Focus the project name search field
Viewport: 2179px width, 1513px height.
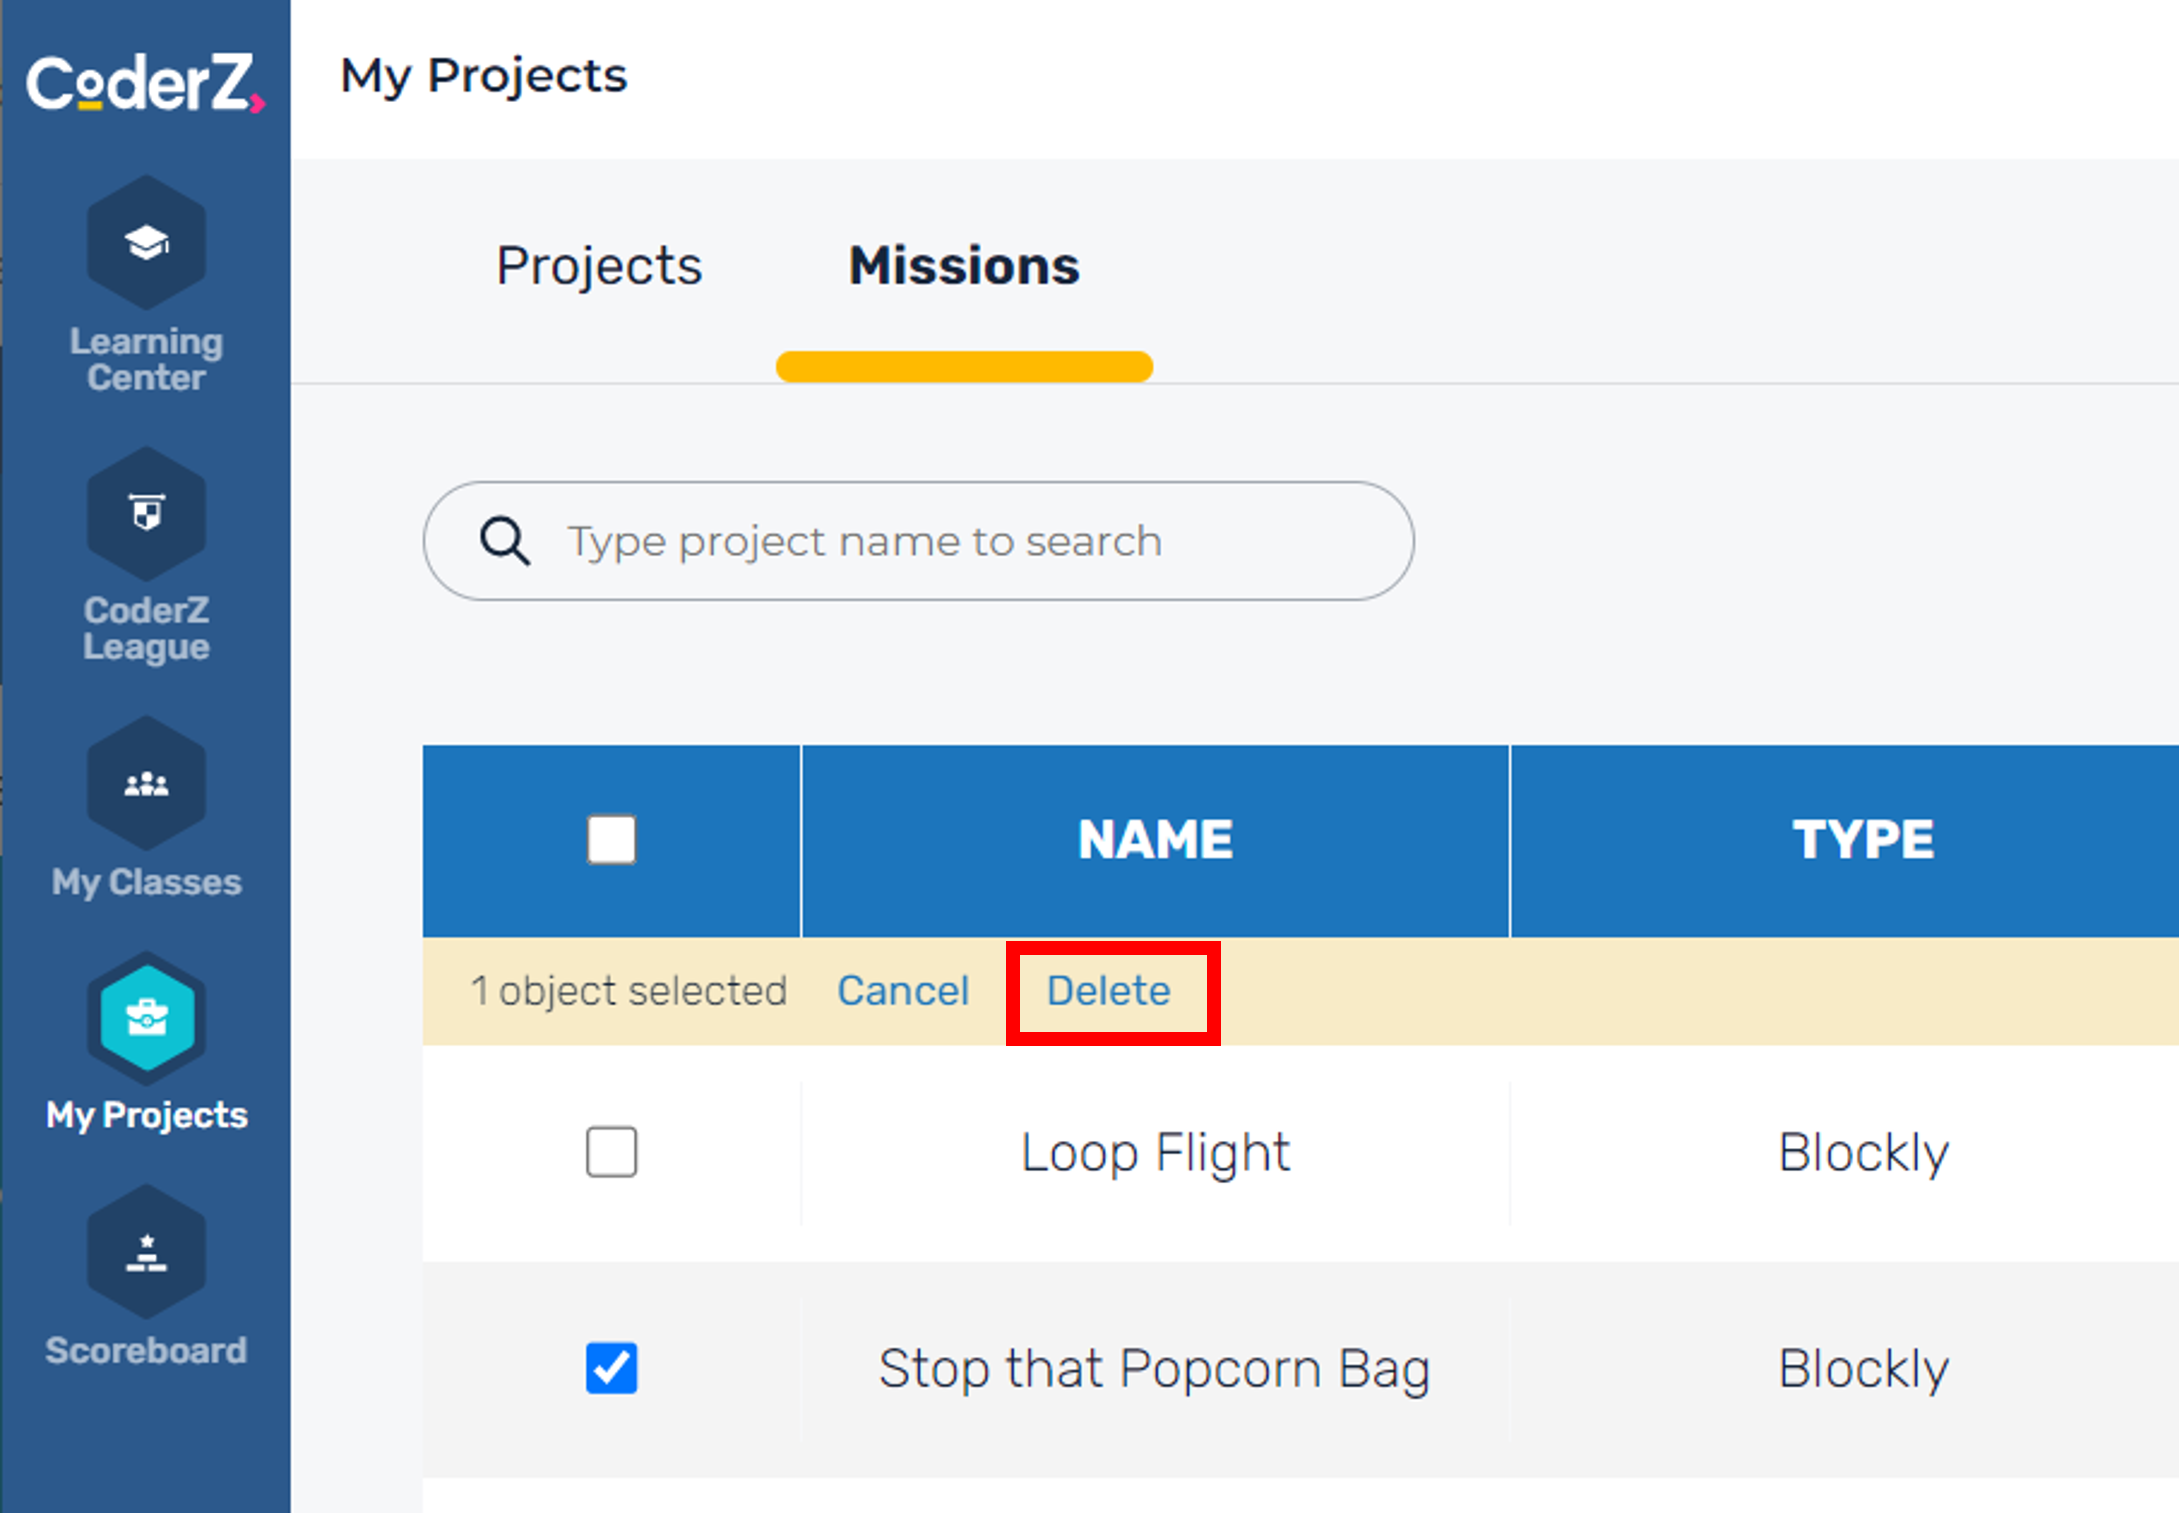pos(918,541)
